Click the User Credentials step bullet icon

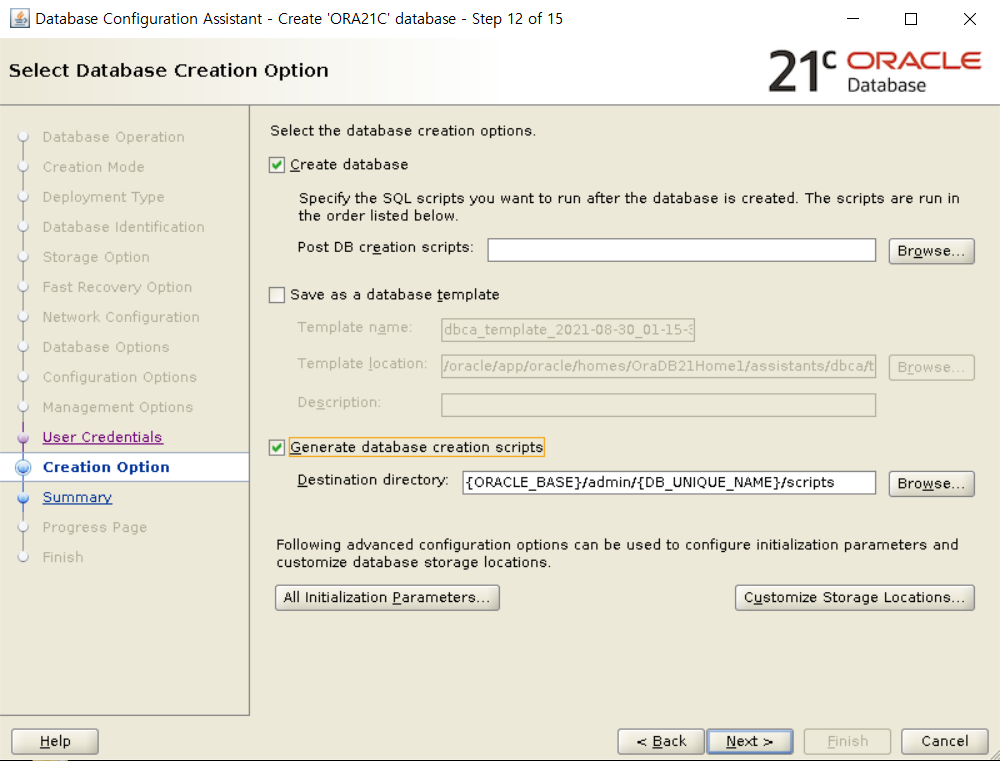[23, 438]
